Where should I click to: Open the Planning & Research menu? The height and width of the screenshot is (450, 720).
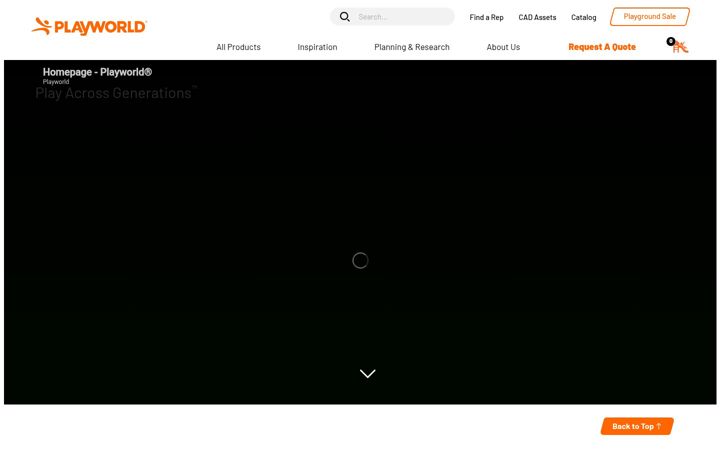pyautogui.click(x=412, y=47)
